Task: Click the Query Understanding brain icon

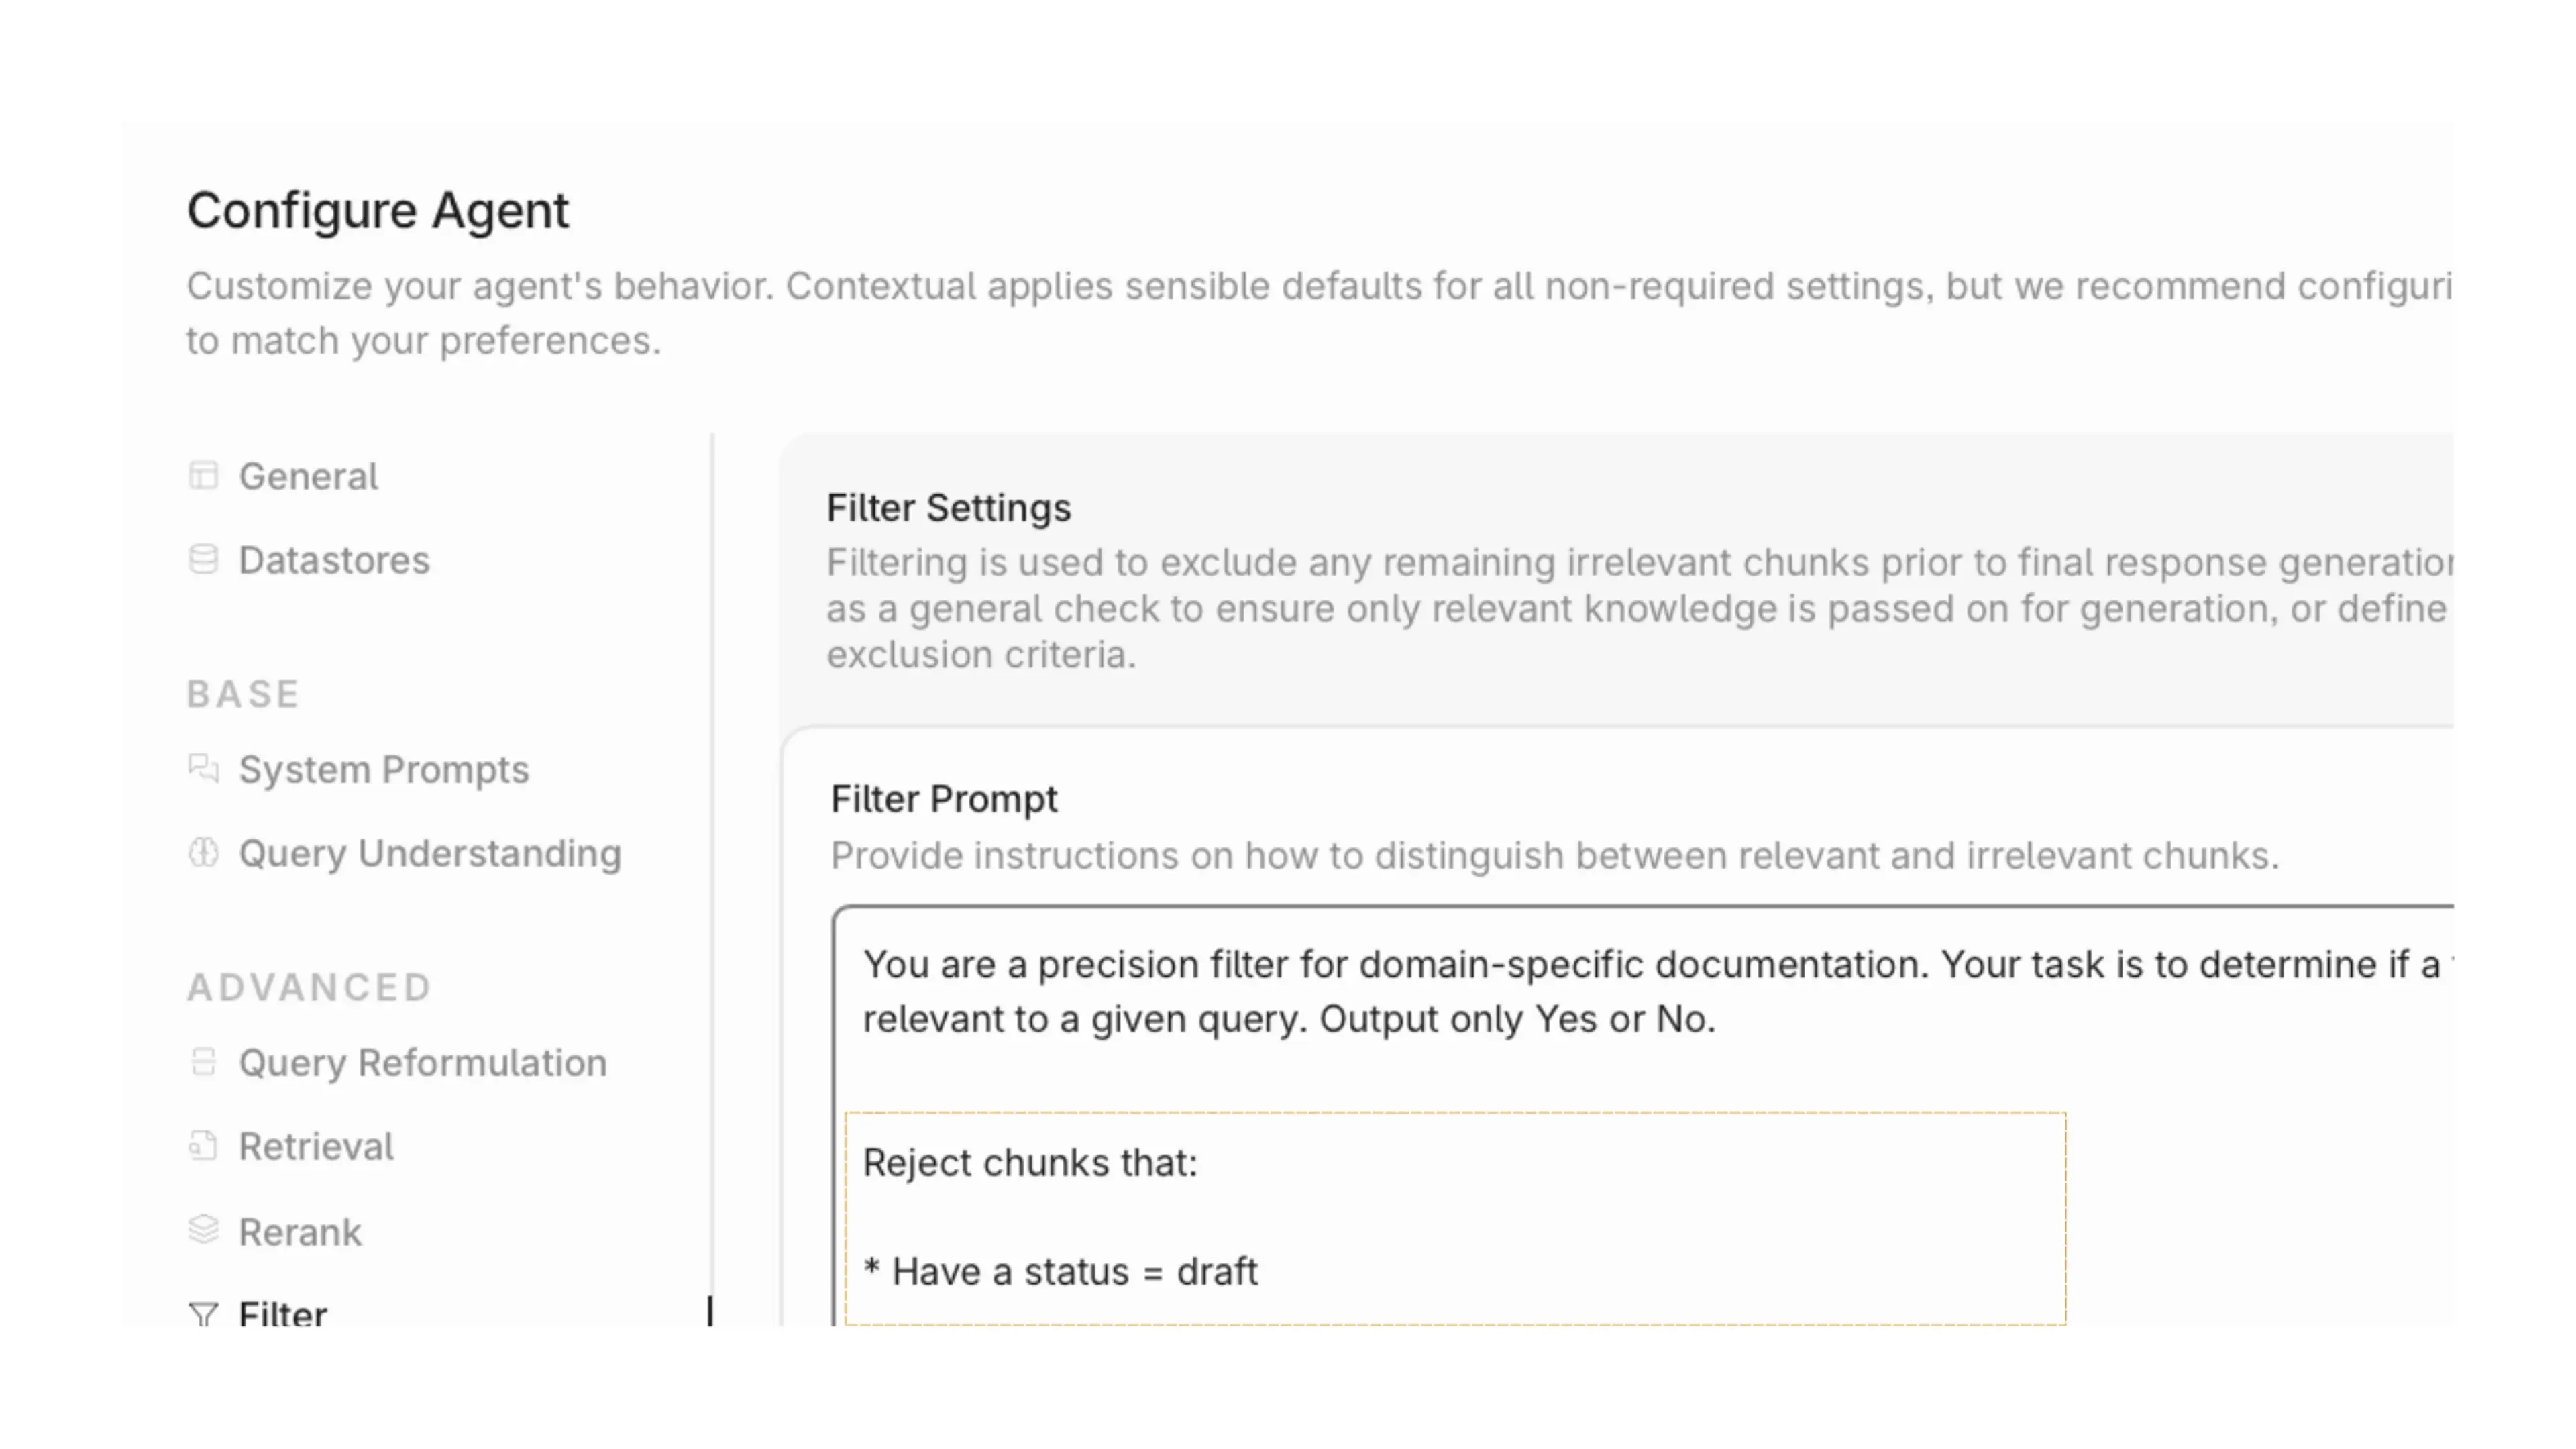Action: (203, 853)
